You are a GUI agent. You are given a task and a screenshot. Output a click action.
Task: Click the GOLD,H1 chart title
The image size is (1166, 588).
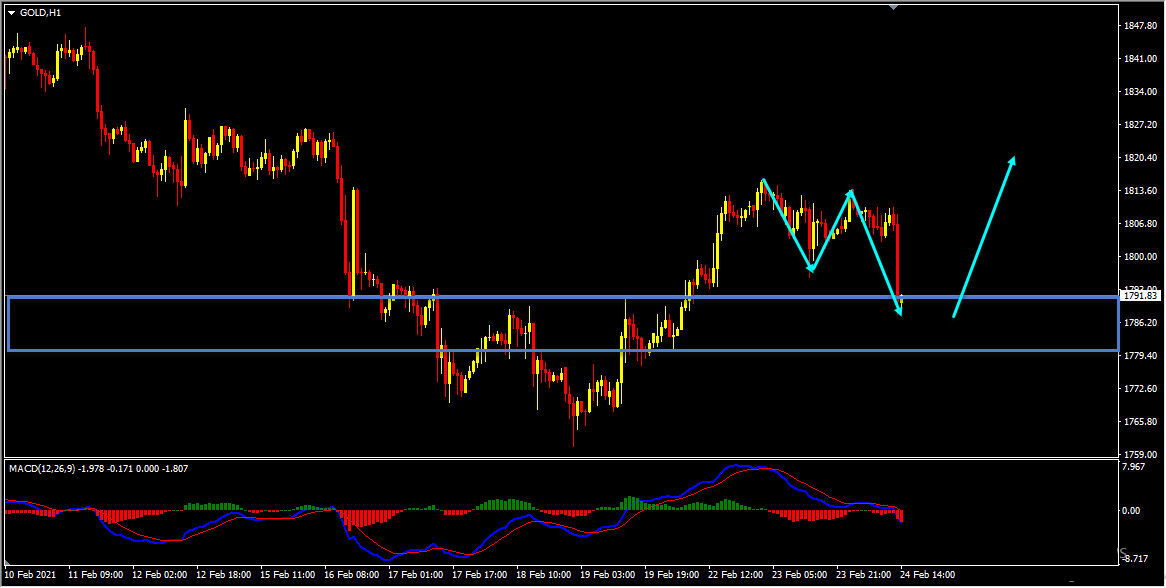(40, 12)
